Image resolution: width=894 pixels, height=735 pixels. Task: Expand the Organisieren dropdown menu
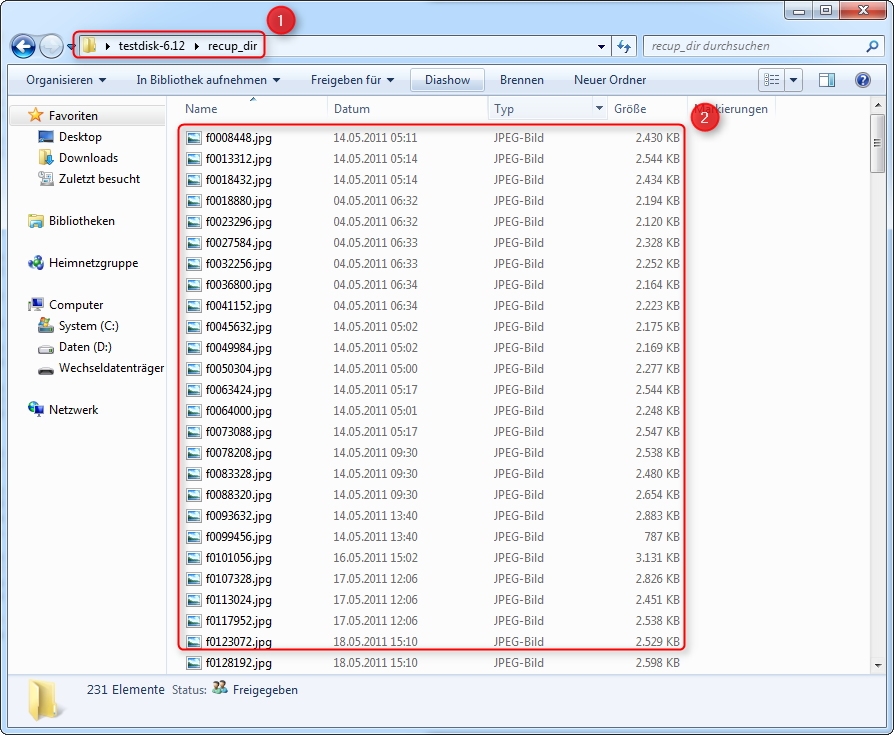[x=66, y=80]
